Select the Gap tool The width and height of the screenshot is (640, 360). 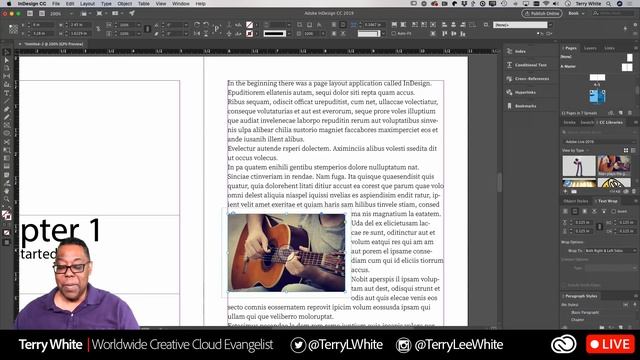point(7,76)
